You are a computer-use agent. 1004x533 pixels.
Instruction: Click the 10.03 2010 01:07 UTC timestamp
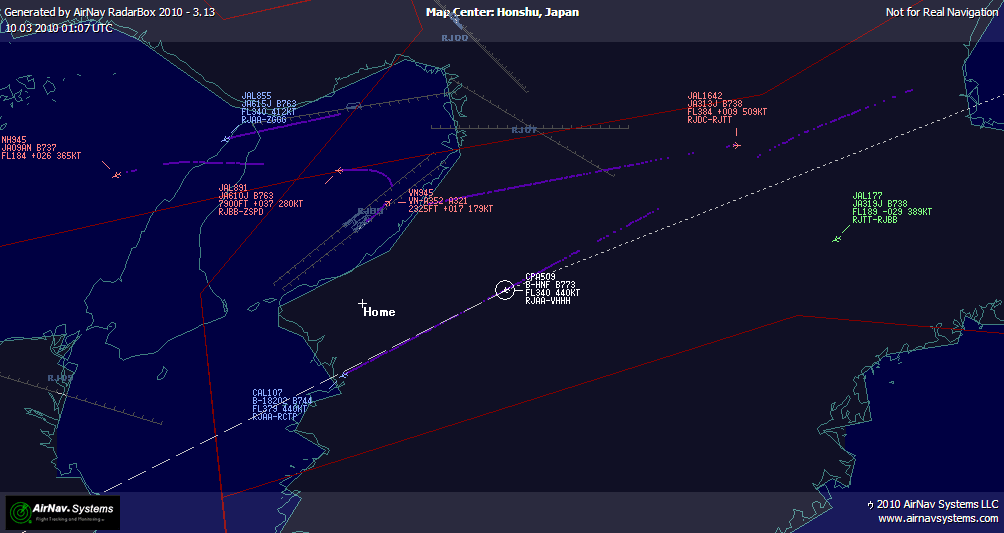coord(59,28)
